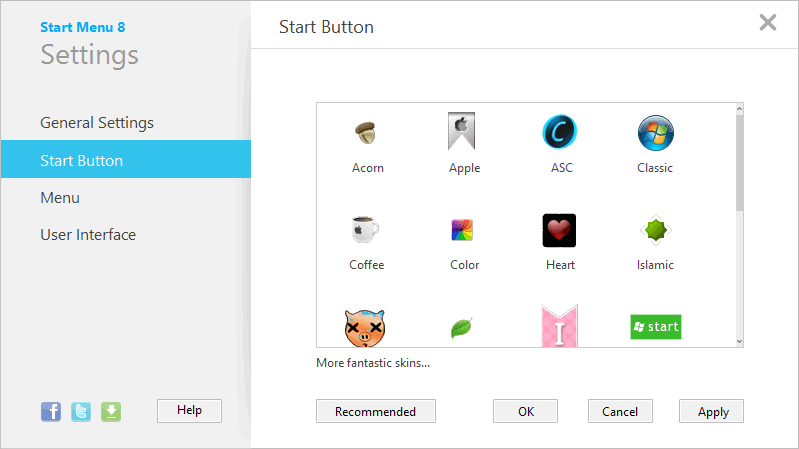Click the Recommended button
Screen dimensions: 799x449
point(376,411)
